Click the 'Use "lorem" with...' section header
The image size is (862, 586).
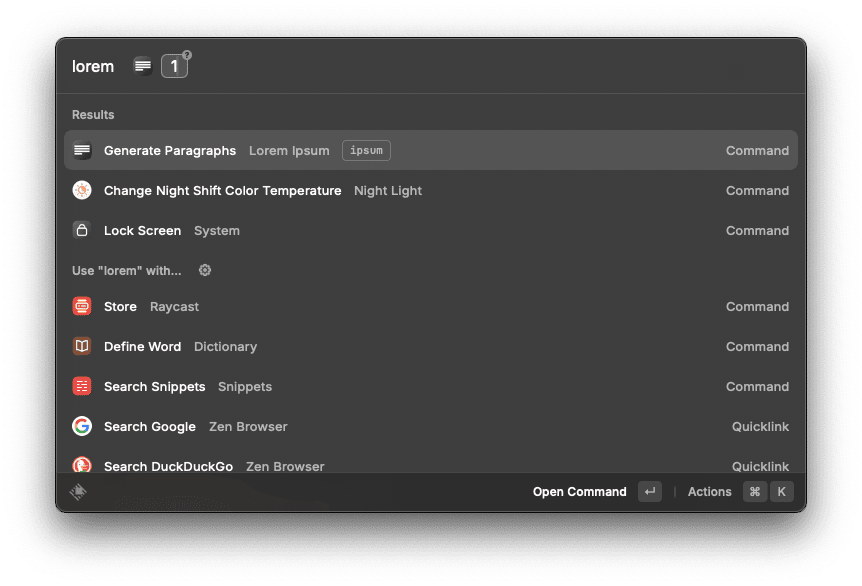(126, 270)
